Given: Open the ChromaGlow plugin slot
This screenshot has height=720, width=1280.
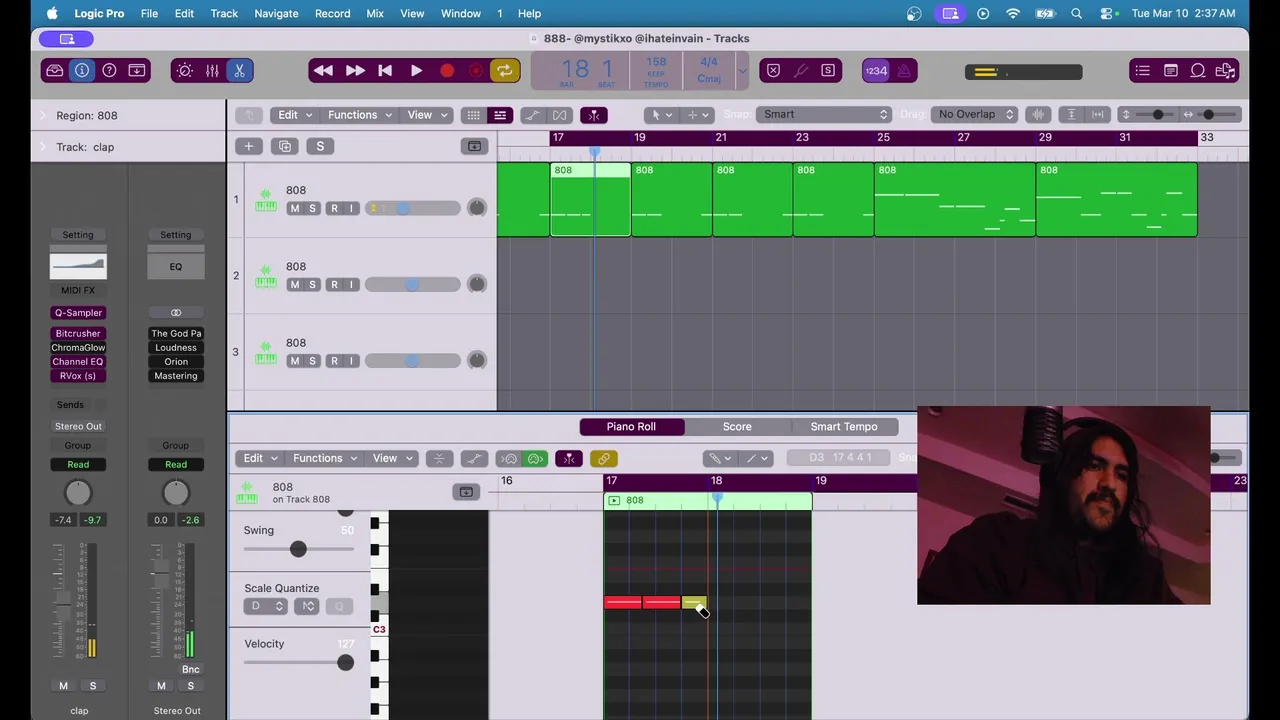Looking at the screenshot, I should point(78,348).
